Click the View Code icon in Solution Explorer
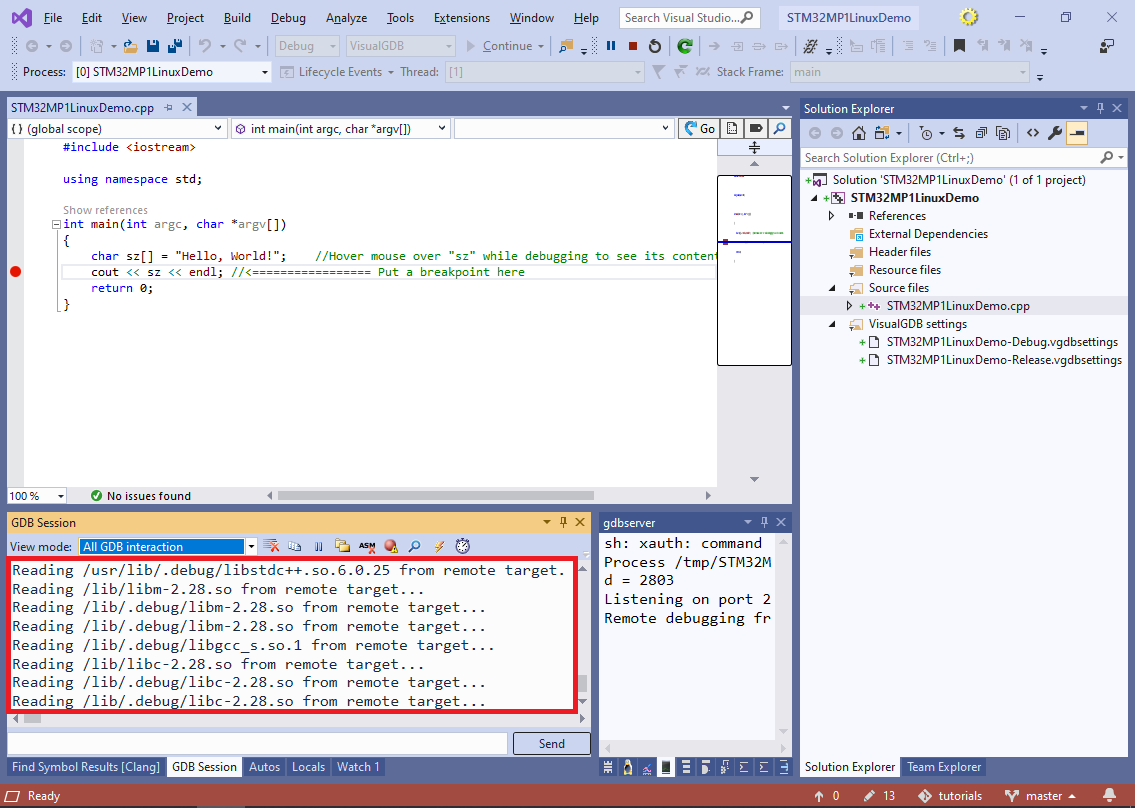The image size is (1135, 808). point(1033,133)
